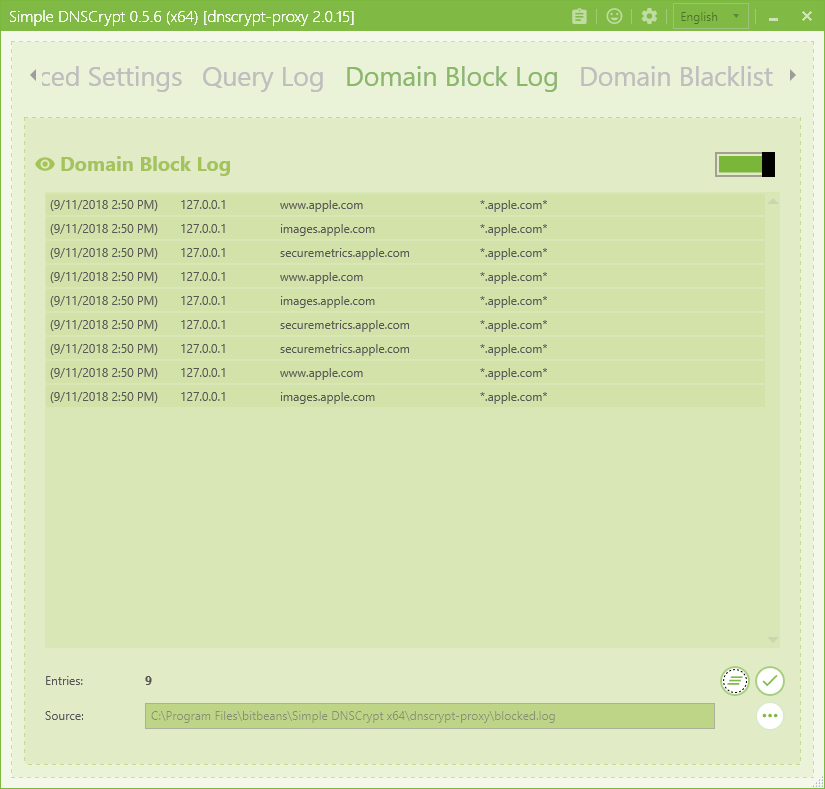Click the round checkmark icon button
The width and height of the screenshot is (825, 789).
(x=769, y=681)
